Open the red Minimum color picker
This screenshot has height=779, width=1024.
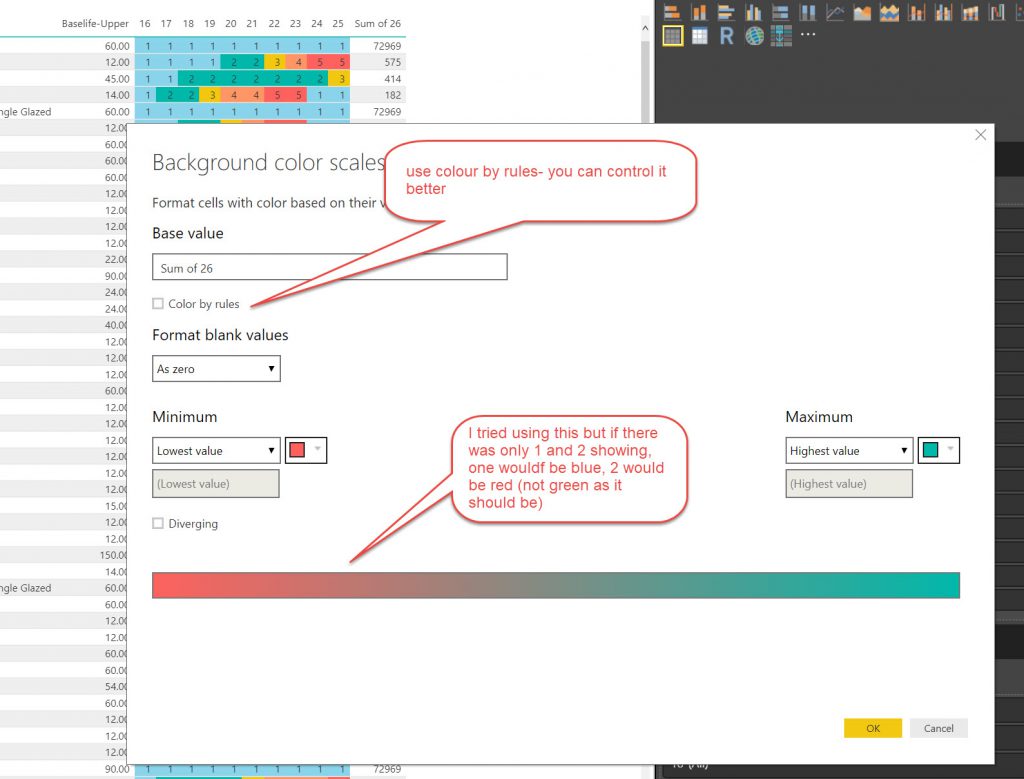click(x=306, y=451)
